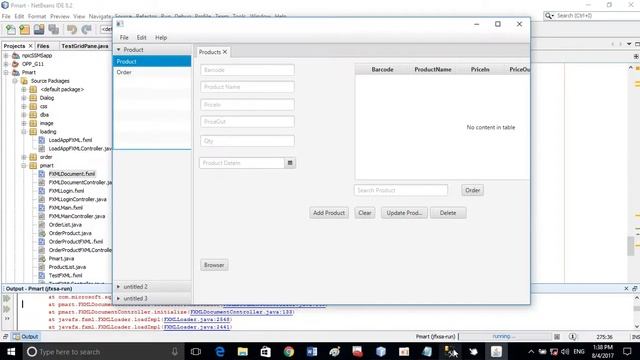Image resolution: width=640 pixels, height=360 pixels.
Task: Select FXMLDocument.fxml in project tree
Action: (x=72, y=174)
